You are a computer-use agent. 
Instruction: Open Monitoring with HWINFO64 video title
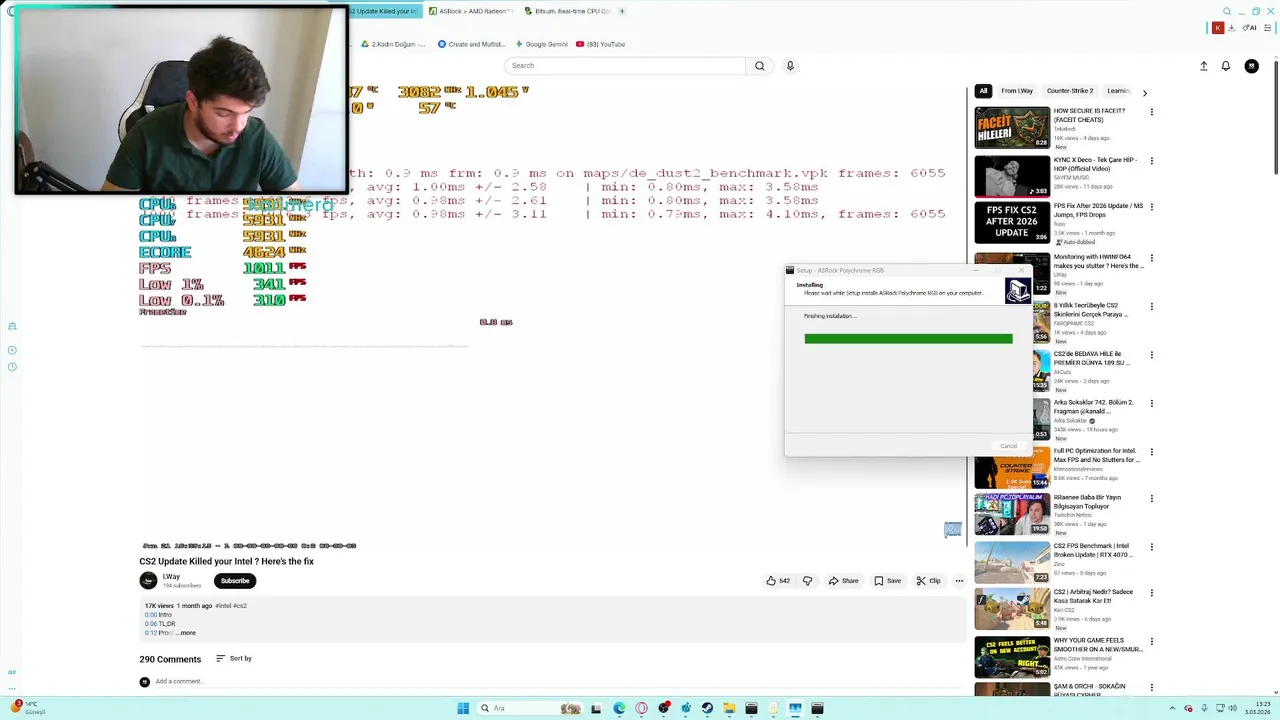point(1098,262)
